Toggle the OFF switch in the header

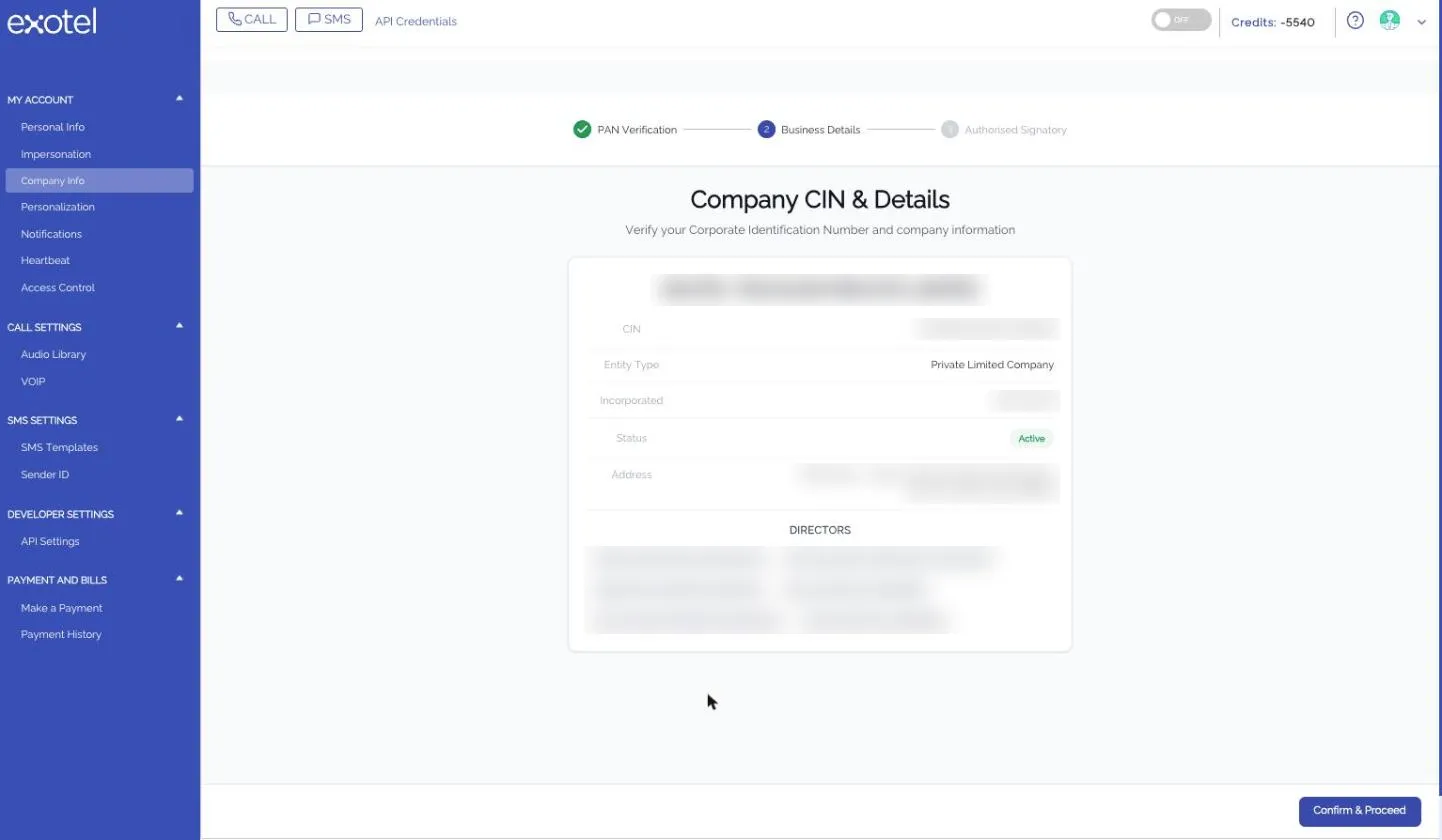pos(1181,20)
